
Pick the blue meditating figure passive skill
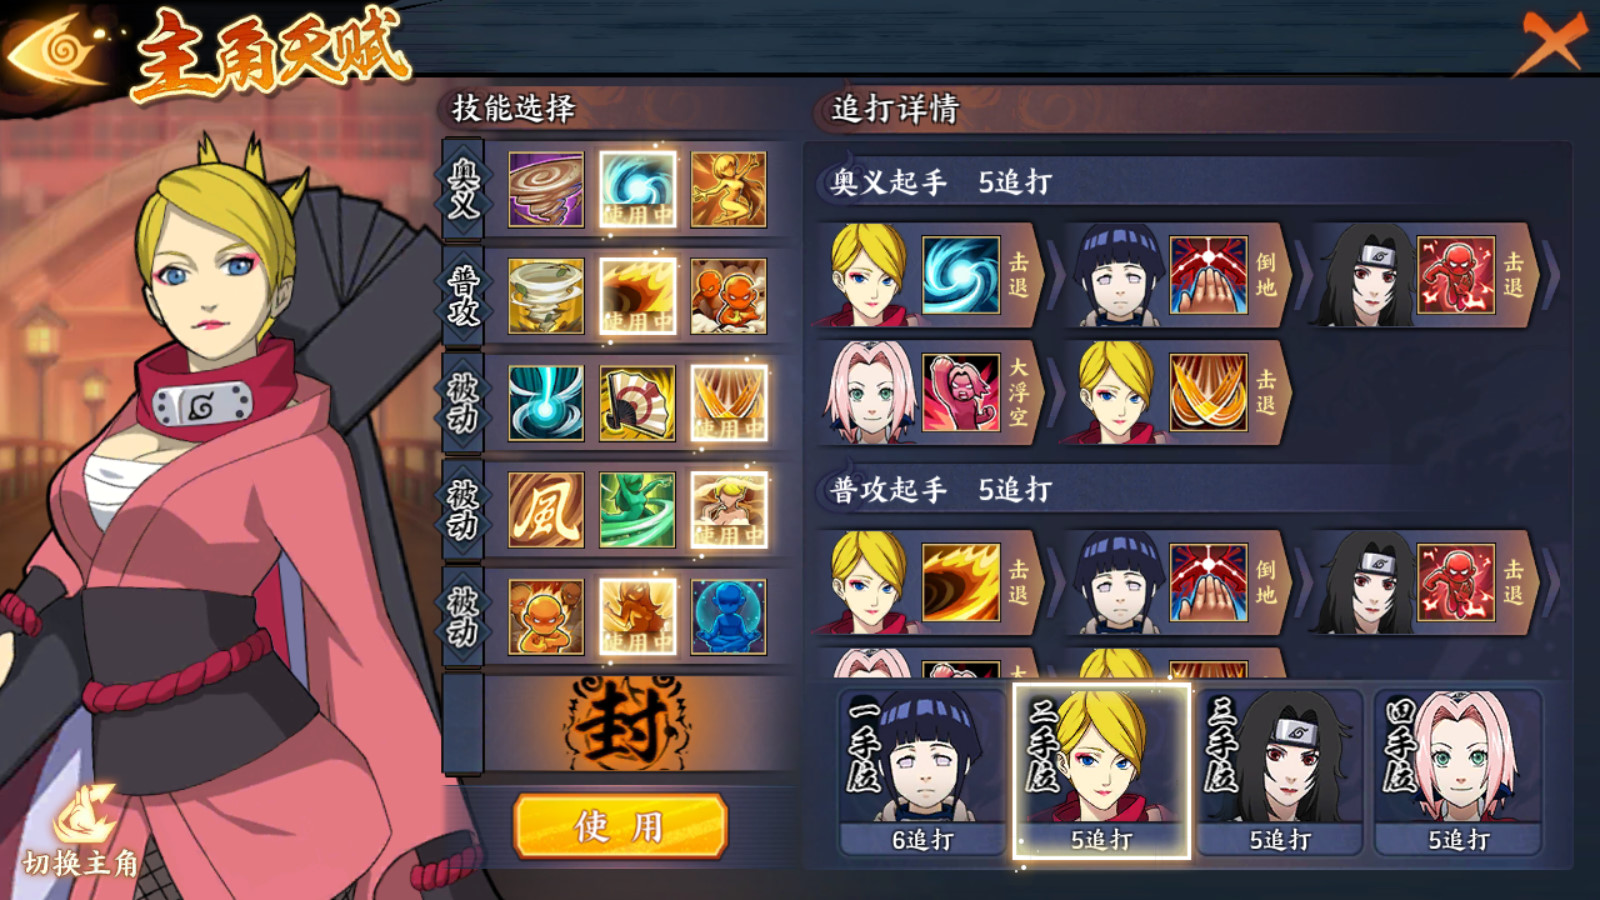pyautogui.click(x=729, y=617)
